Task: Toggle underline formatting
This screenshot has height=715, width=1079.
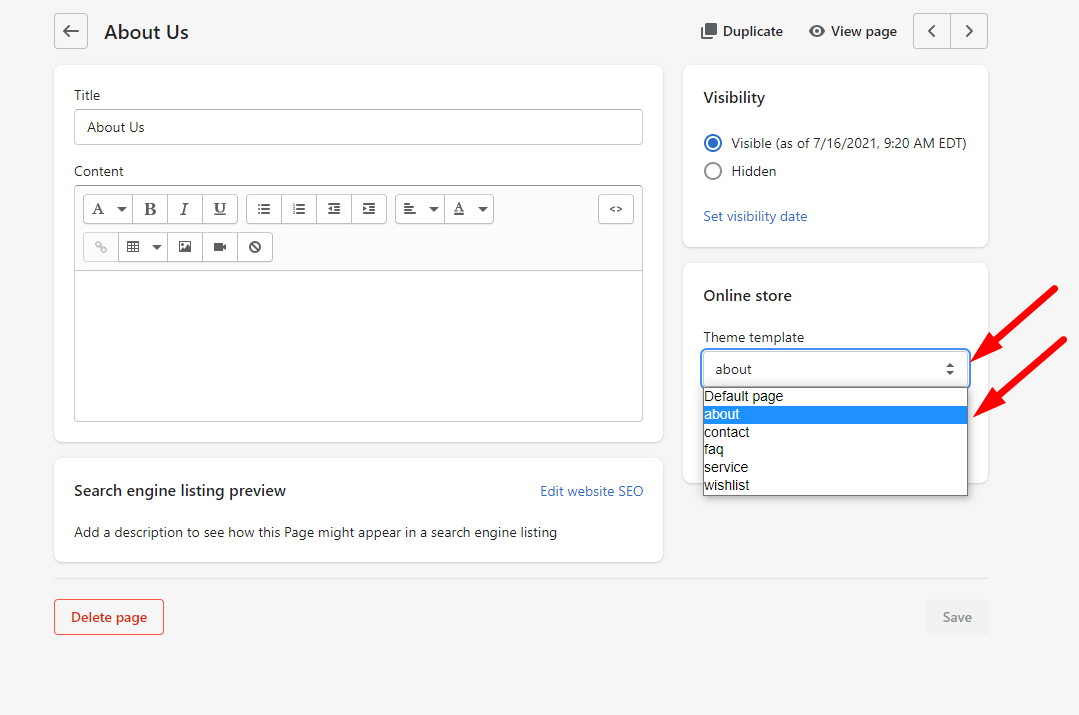Action: tap(220, 209)
